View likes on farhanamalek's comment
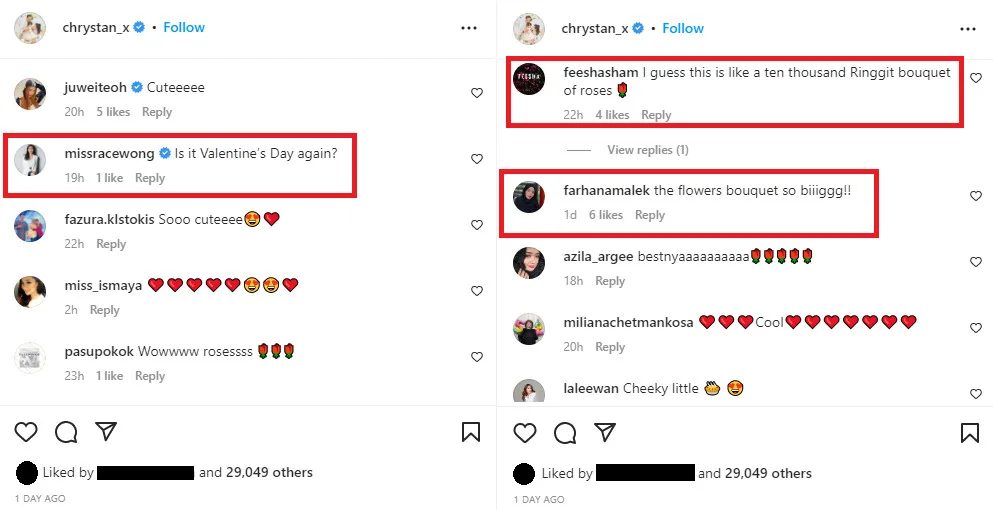The height and width of the screenshot is (510, 993). (x=606, y=215)
